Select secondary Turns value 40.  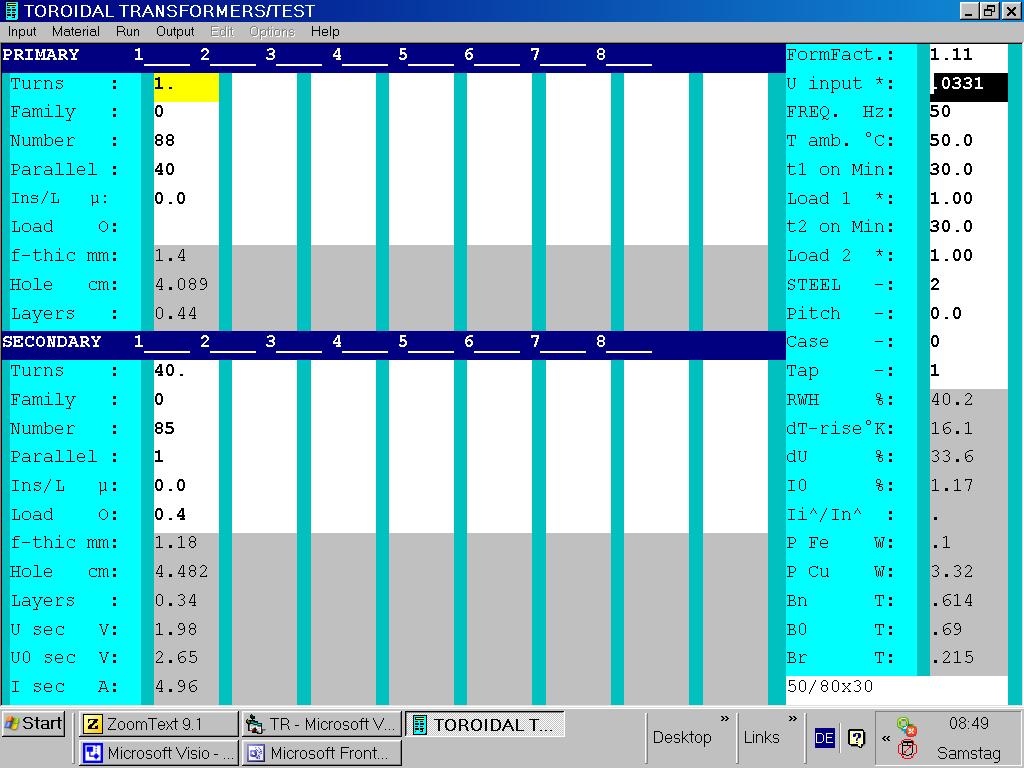pos(186,370)
